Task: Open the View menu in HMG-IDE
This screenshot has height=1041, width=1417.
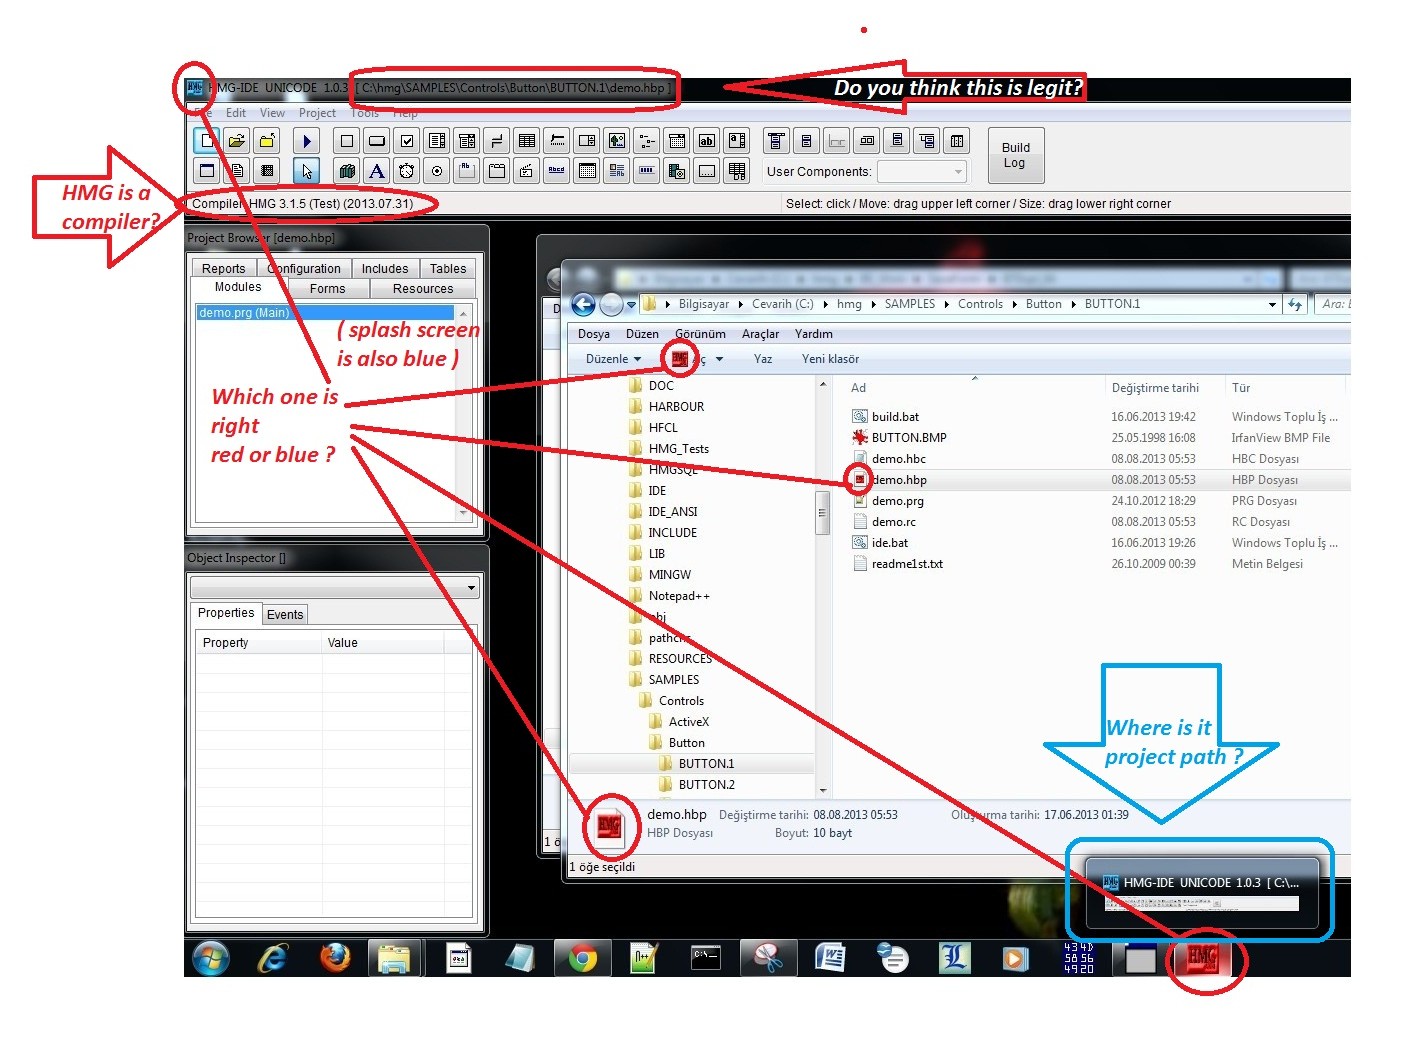Action: tap(272, 113)
